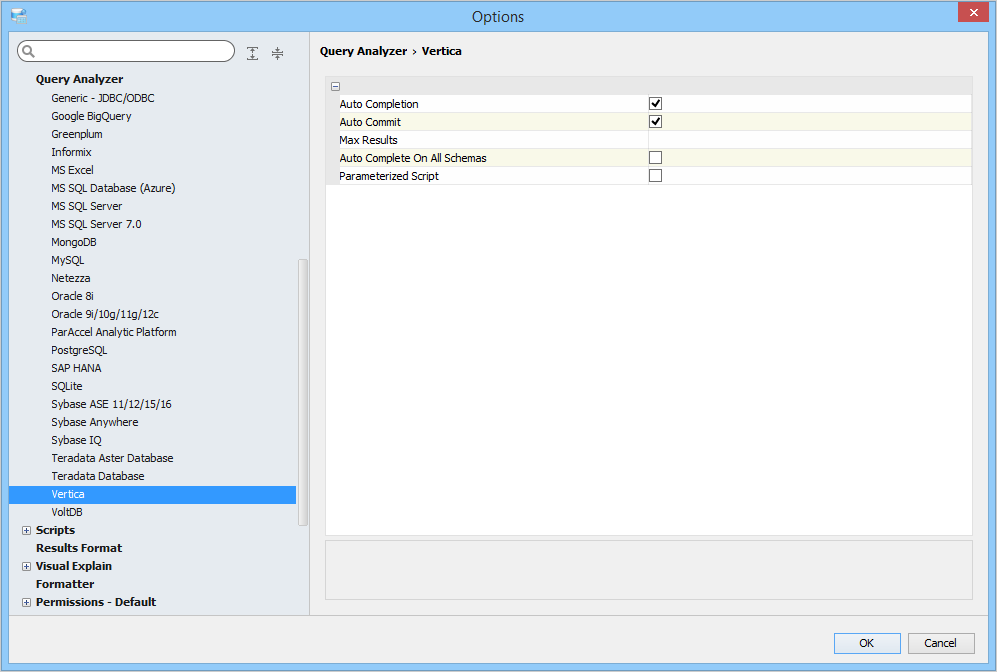Click the Max Results value field
The height and width of the screenshot is (672, 997).
coord(809,140)
